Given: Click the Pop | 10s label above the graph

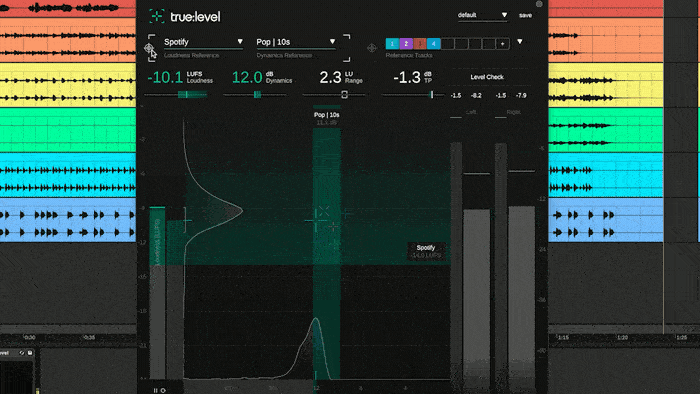Looking at the screenshot, I should pos(326,115).
